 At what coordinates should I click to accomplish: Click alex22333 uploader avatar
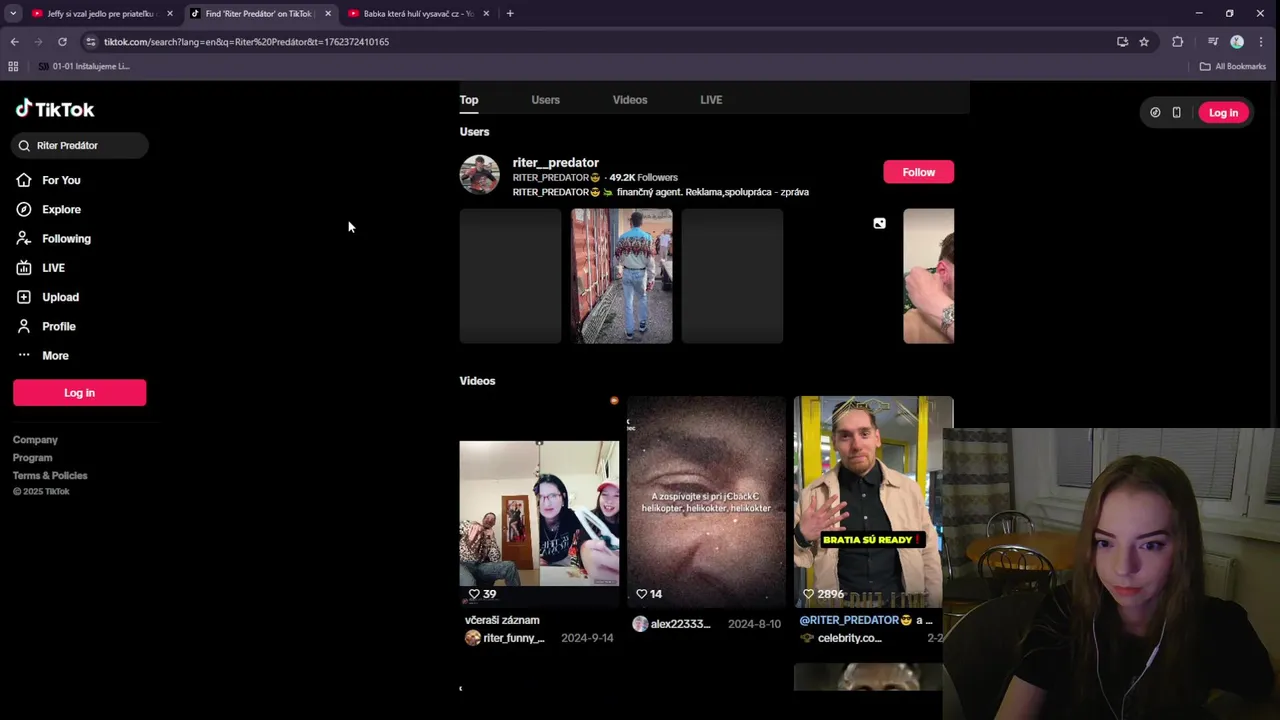click(x=640, y=624)
